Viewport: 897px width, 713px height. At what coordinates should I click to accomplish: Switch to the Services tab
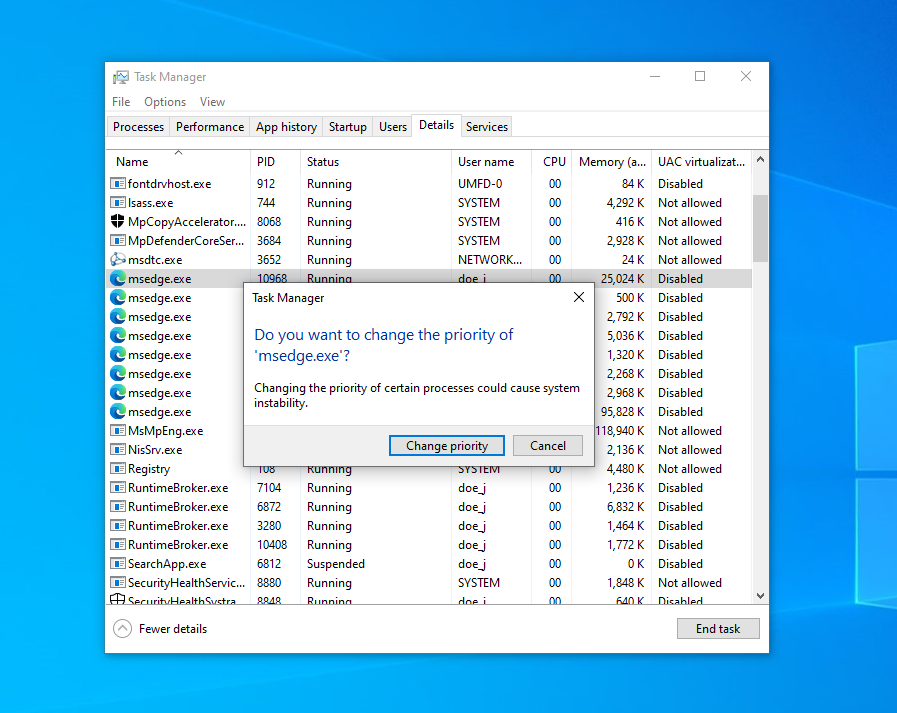[x=486, y=126]
